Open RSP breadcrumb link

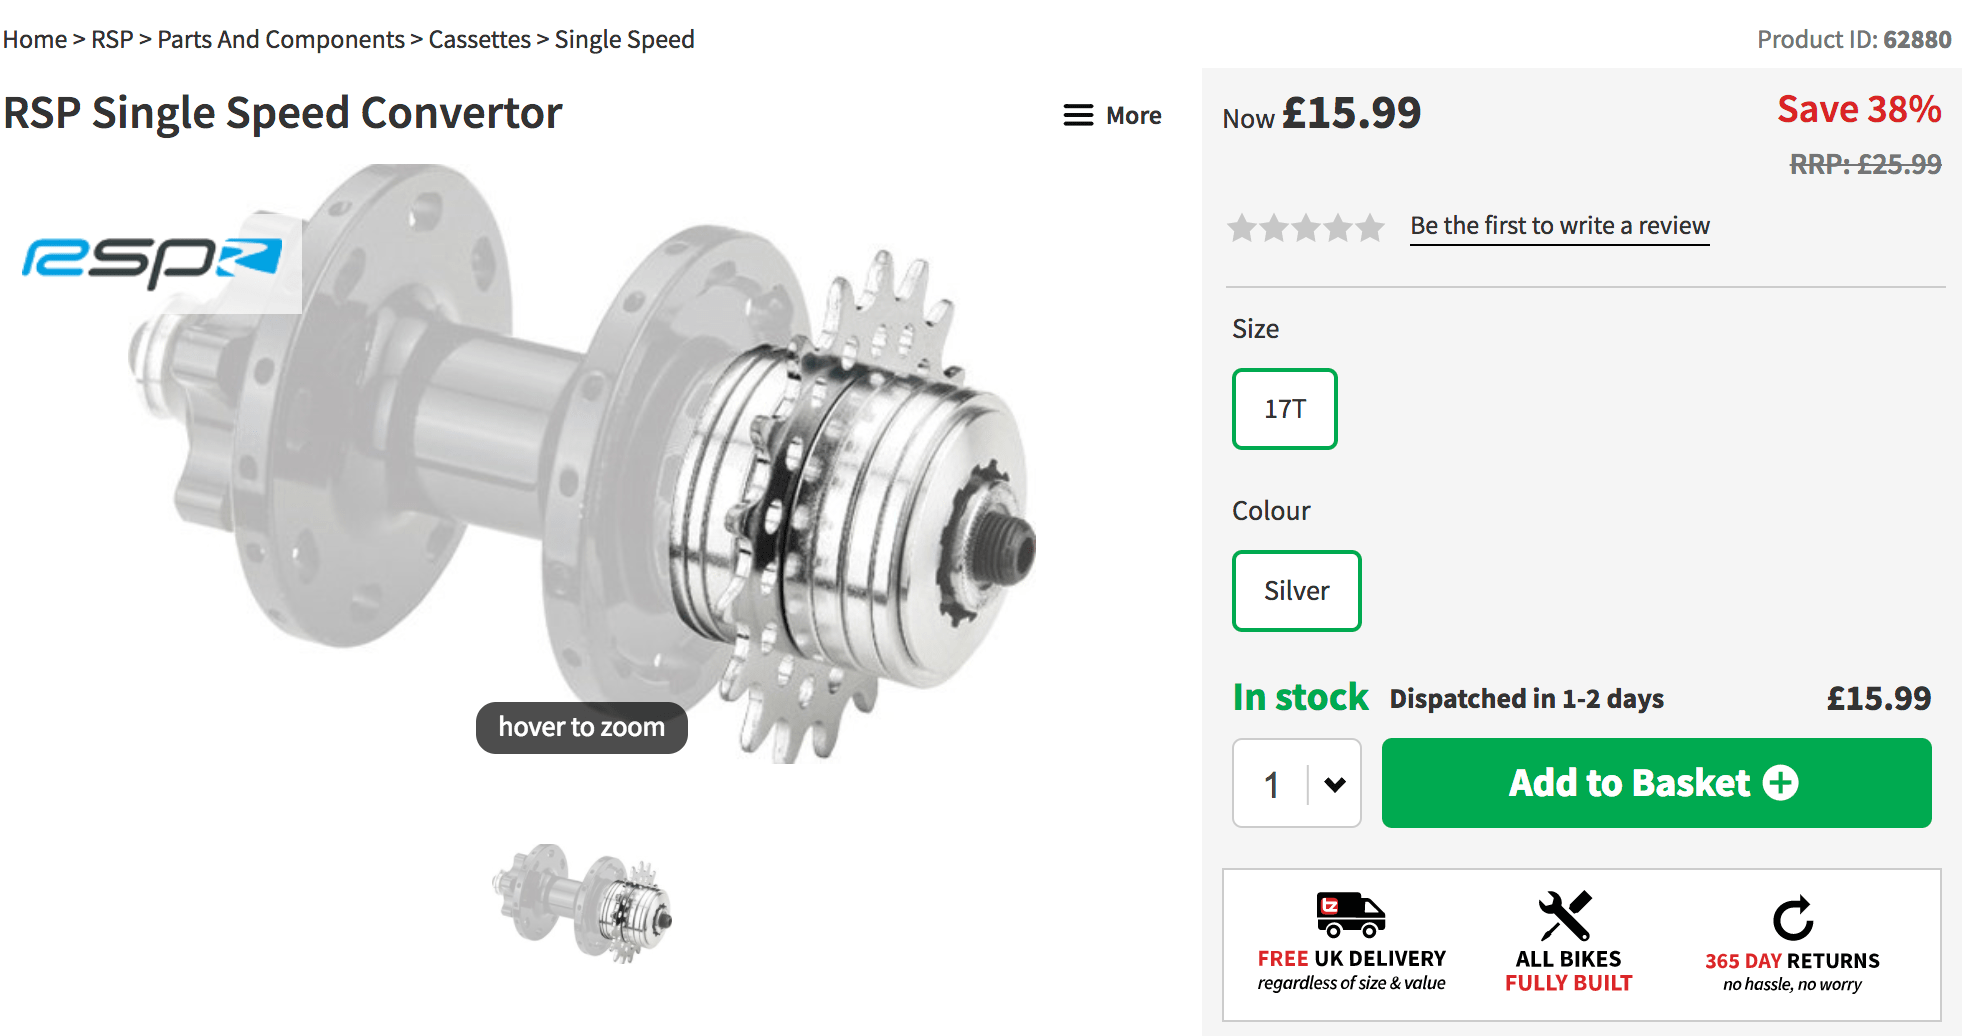[x=112, y=40]
